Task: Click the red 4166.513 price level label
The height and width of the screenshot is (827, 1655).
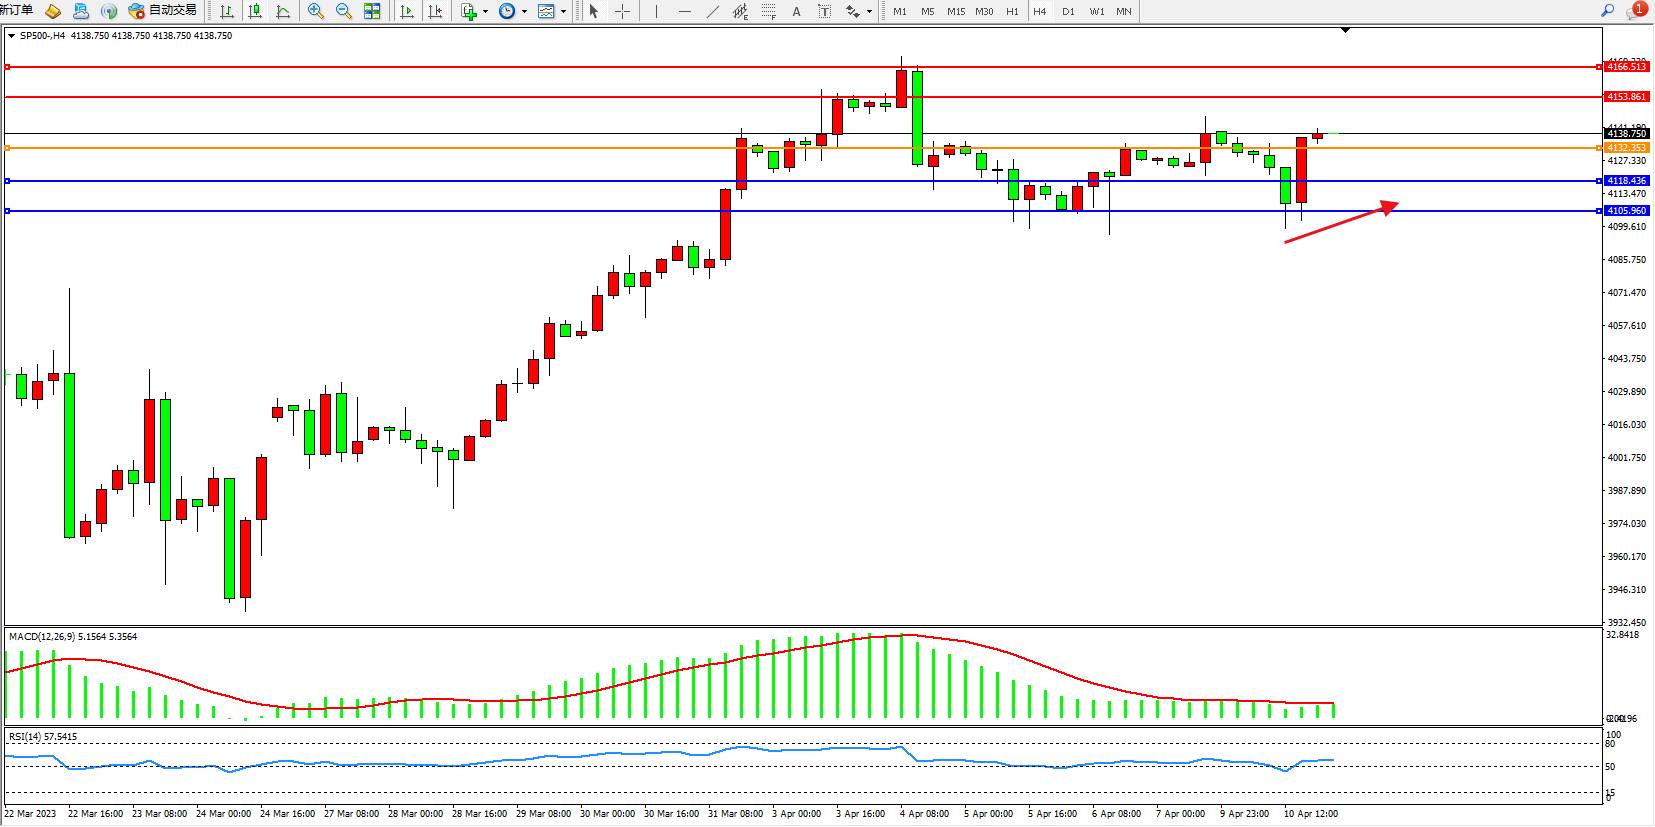Action: tap(1626, 67)
